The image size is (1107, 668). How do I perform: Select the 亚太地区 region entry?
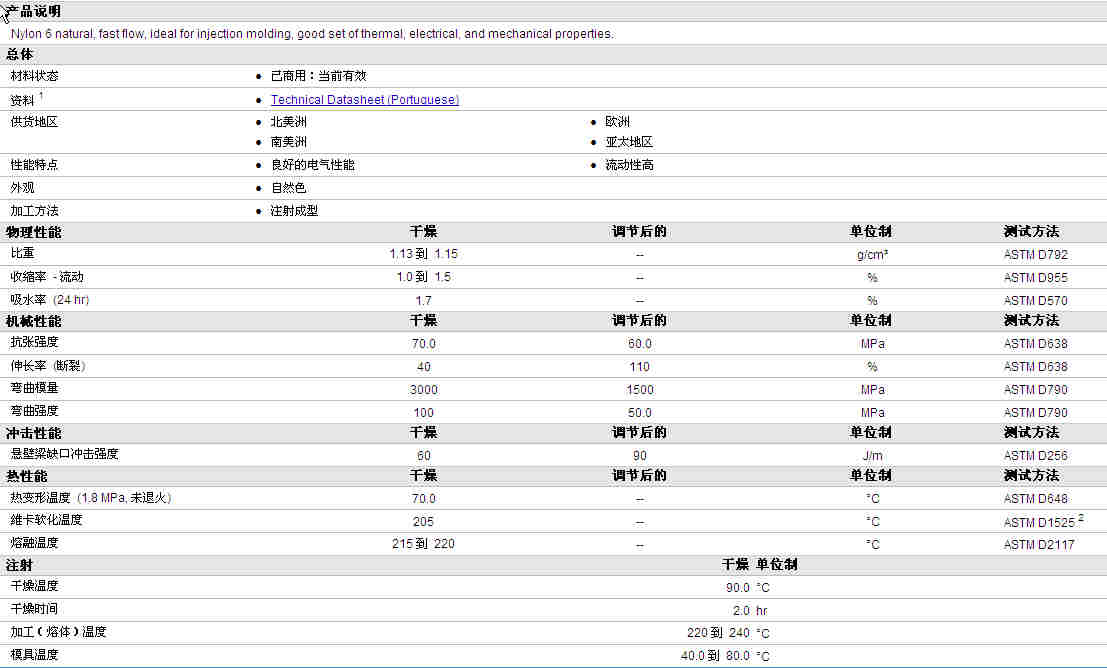(629, 142)
